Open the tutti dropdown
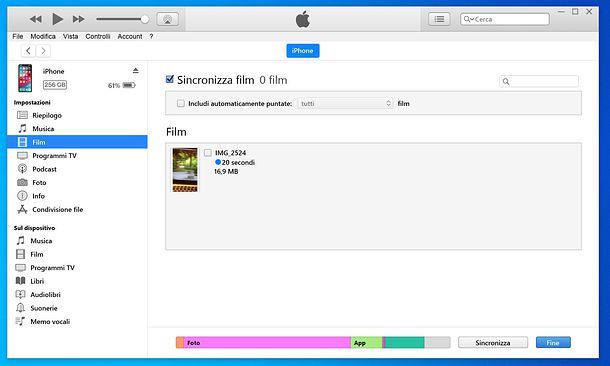Viewport: 610px width, 366px height. click(x=345, y=103)
